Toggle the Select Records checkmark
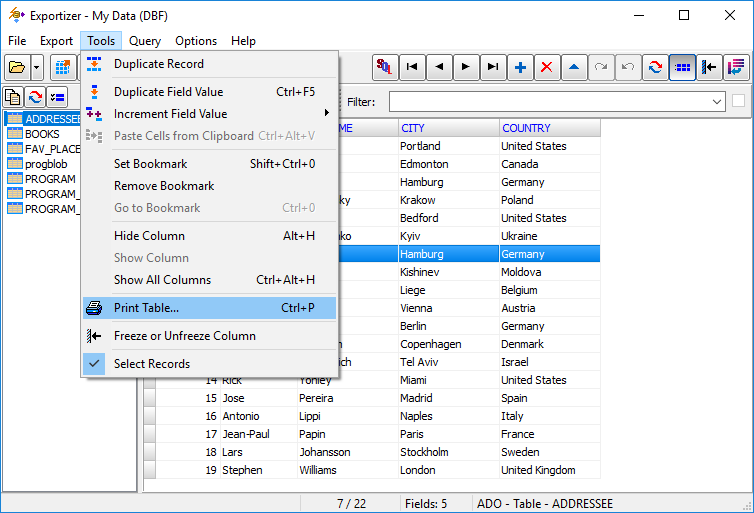 (x=94, y=363)
